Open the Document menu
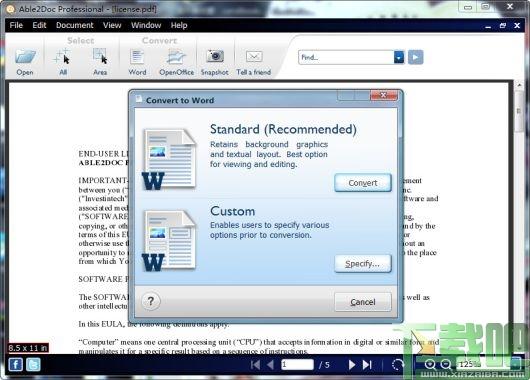This screenshot has height=380, width=530. coord(74,25)
